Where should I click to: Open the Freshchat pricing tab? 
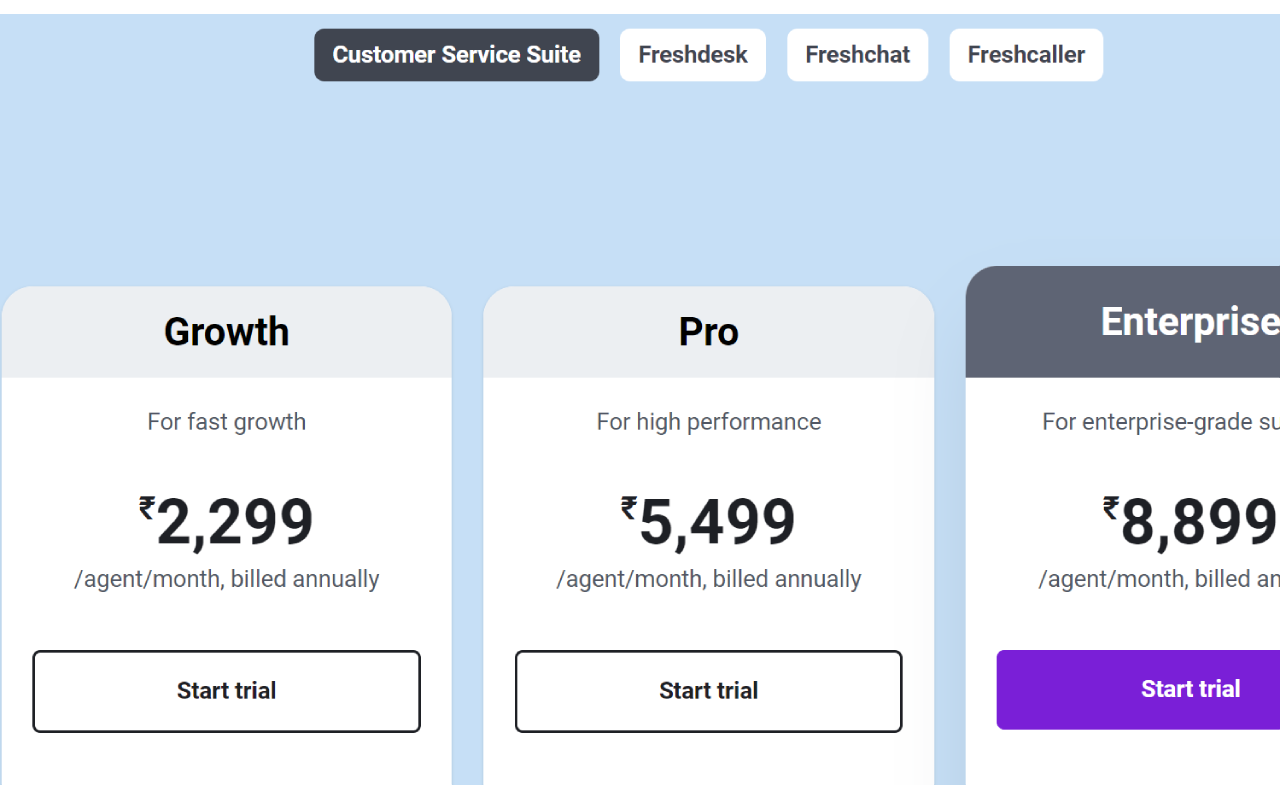pyautogui.click(x=857, y=55)
